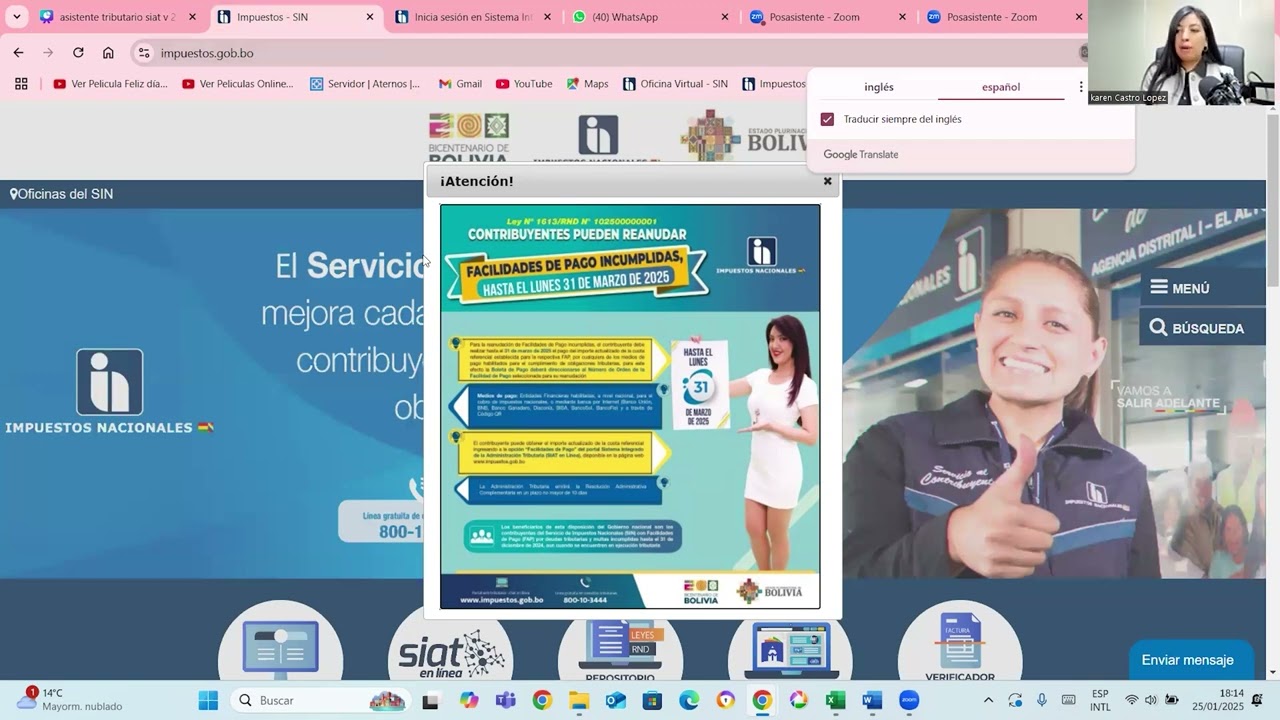Switch to first Posasistente - Zoom tab
Screen dimensions: 1280x720
click(826, 17)
